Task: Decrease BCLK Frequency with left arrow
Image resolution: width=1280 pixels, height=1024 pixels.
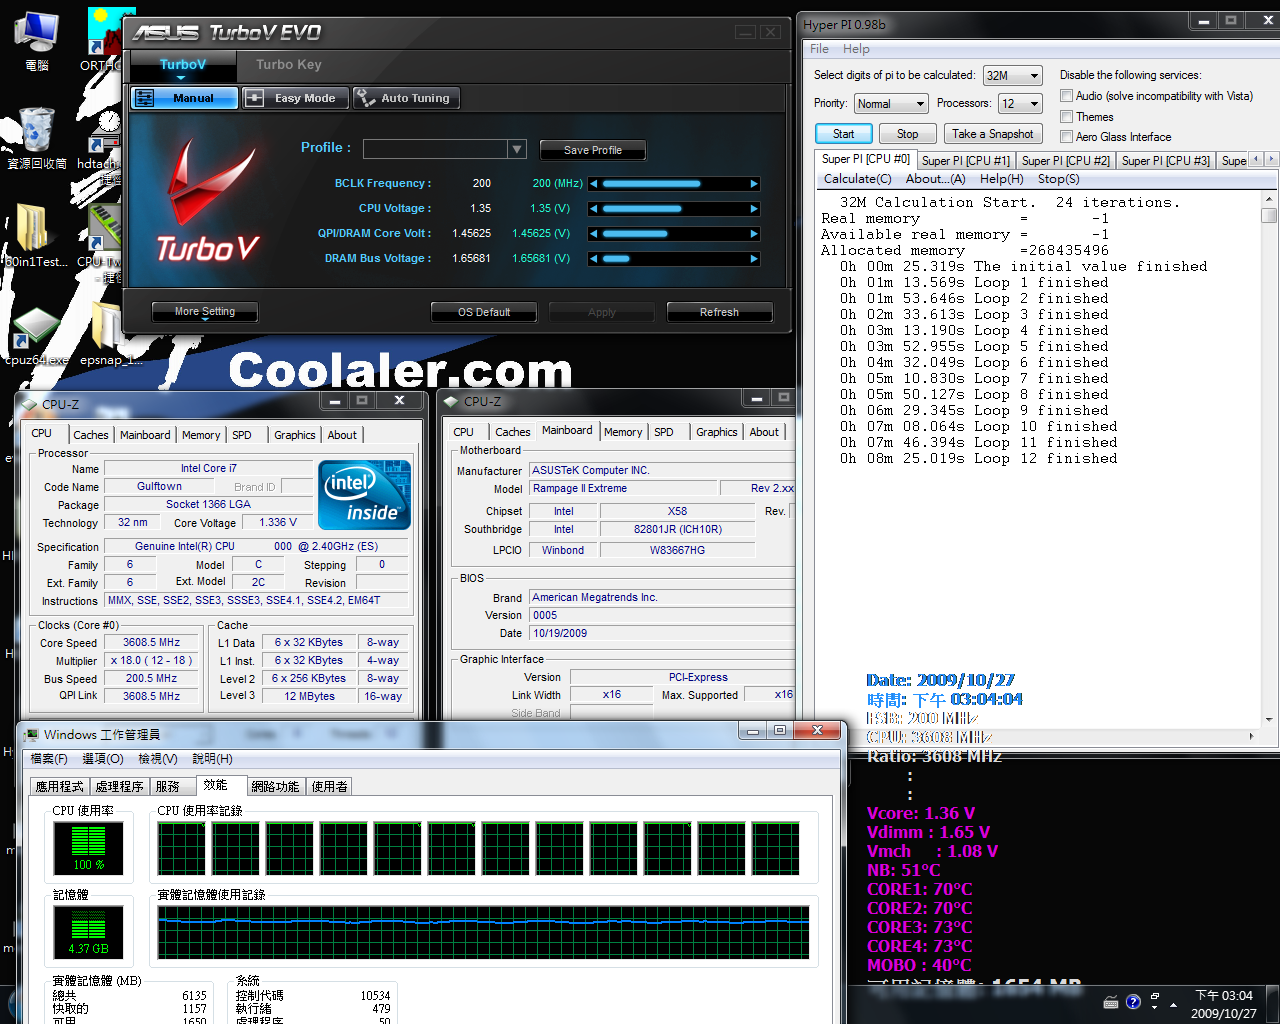Action: click(x=593, y=184)
